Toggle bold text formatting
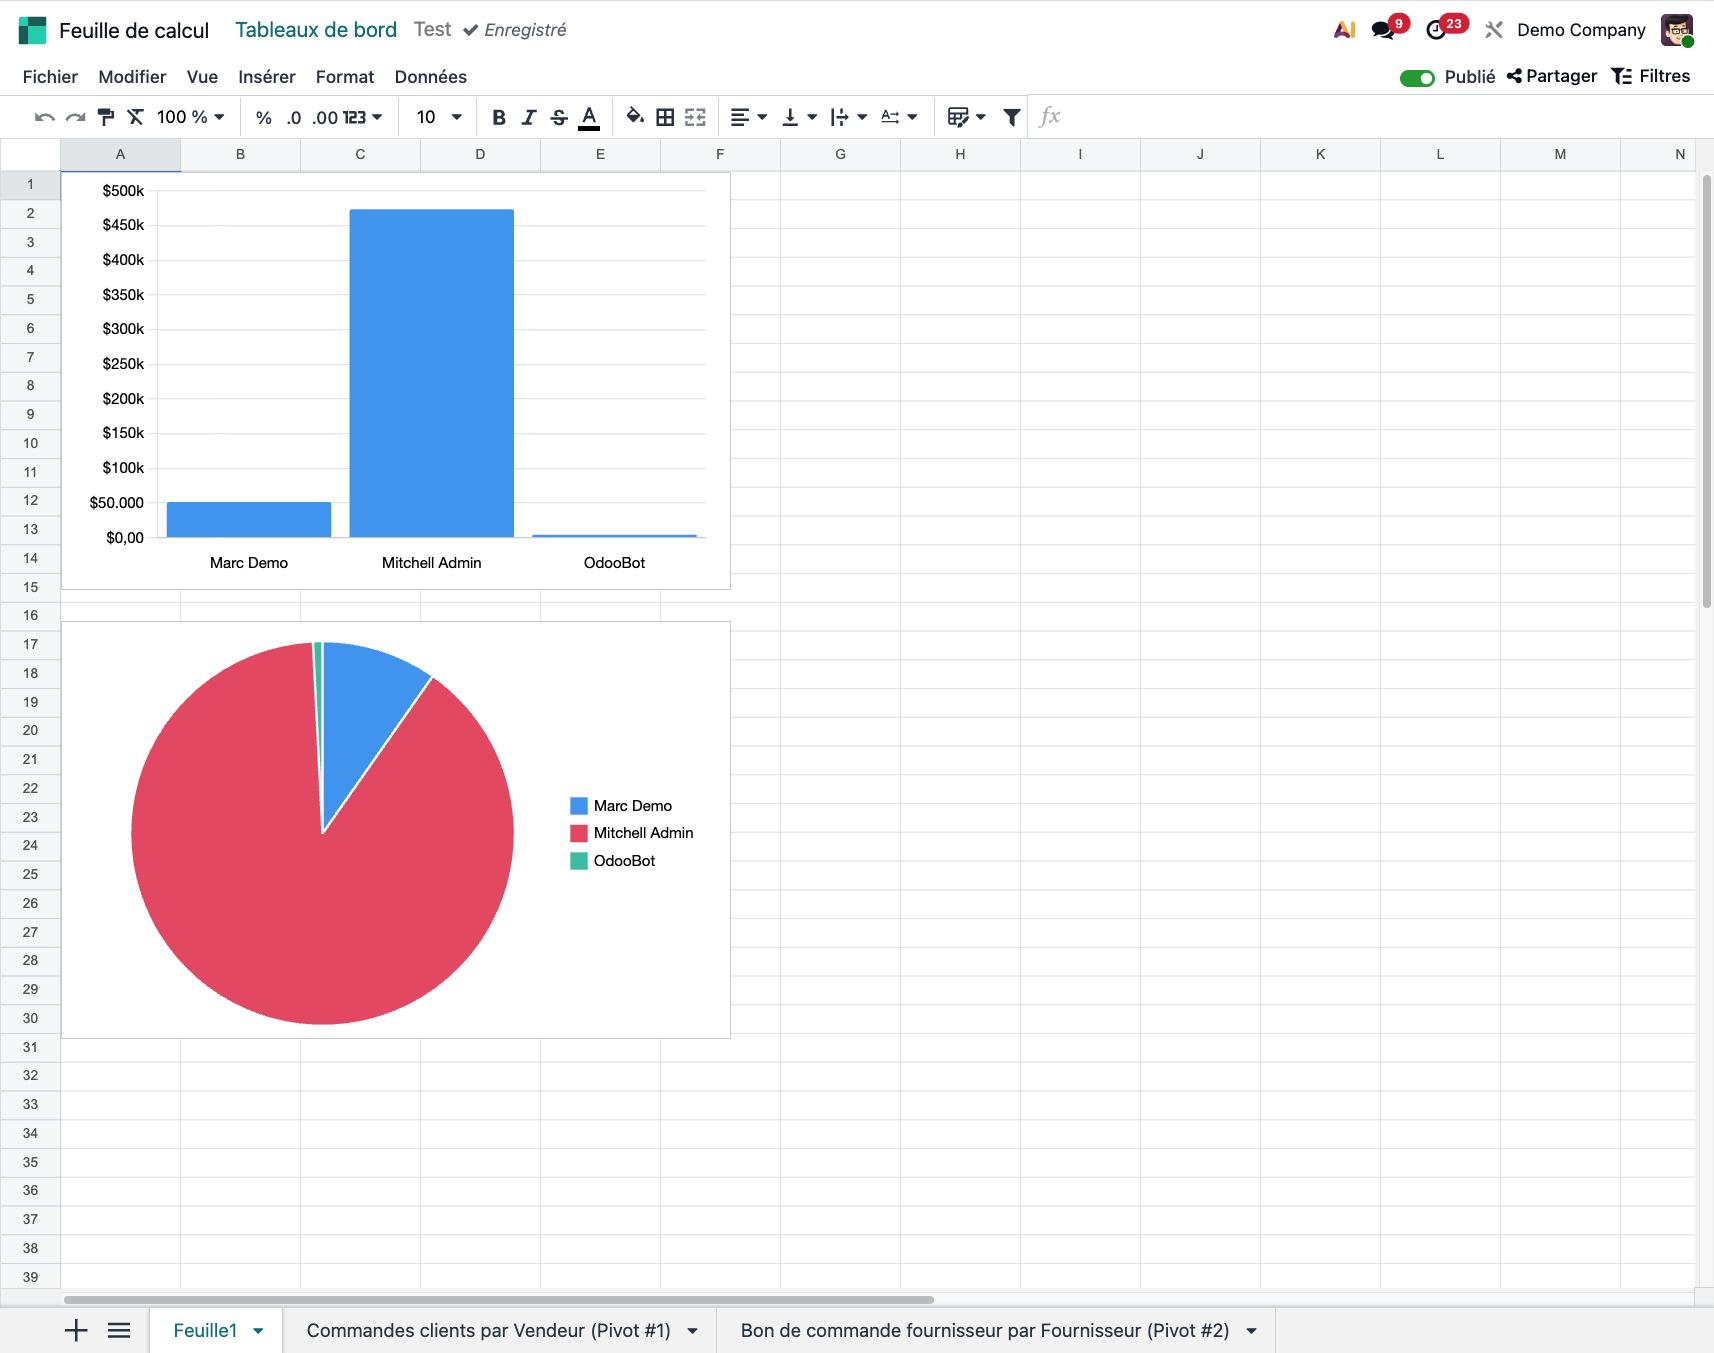Image resolution: width=1714 pixels, height=1353 pixels. click(x=499, y=117)
